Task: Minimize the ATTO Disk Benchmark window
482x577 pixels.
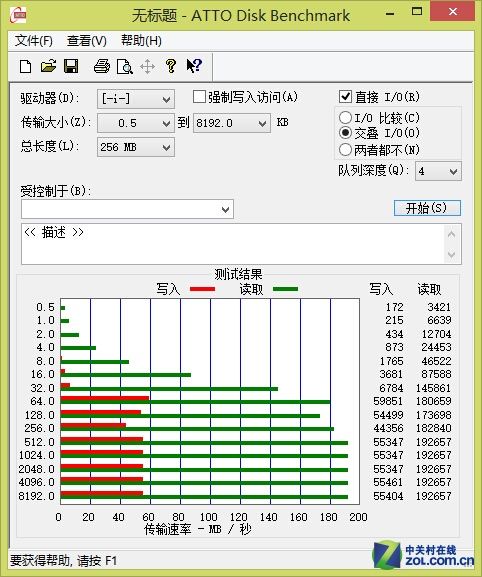Action: (390, 13)
